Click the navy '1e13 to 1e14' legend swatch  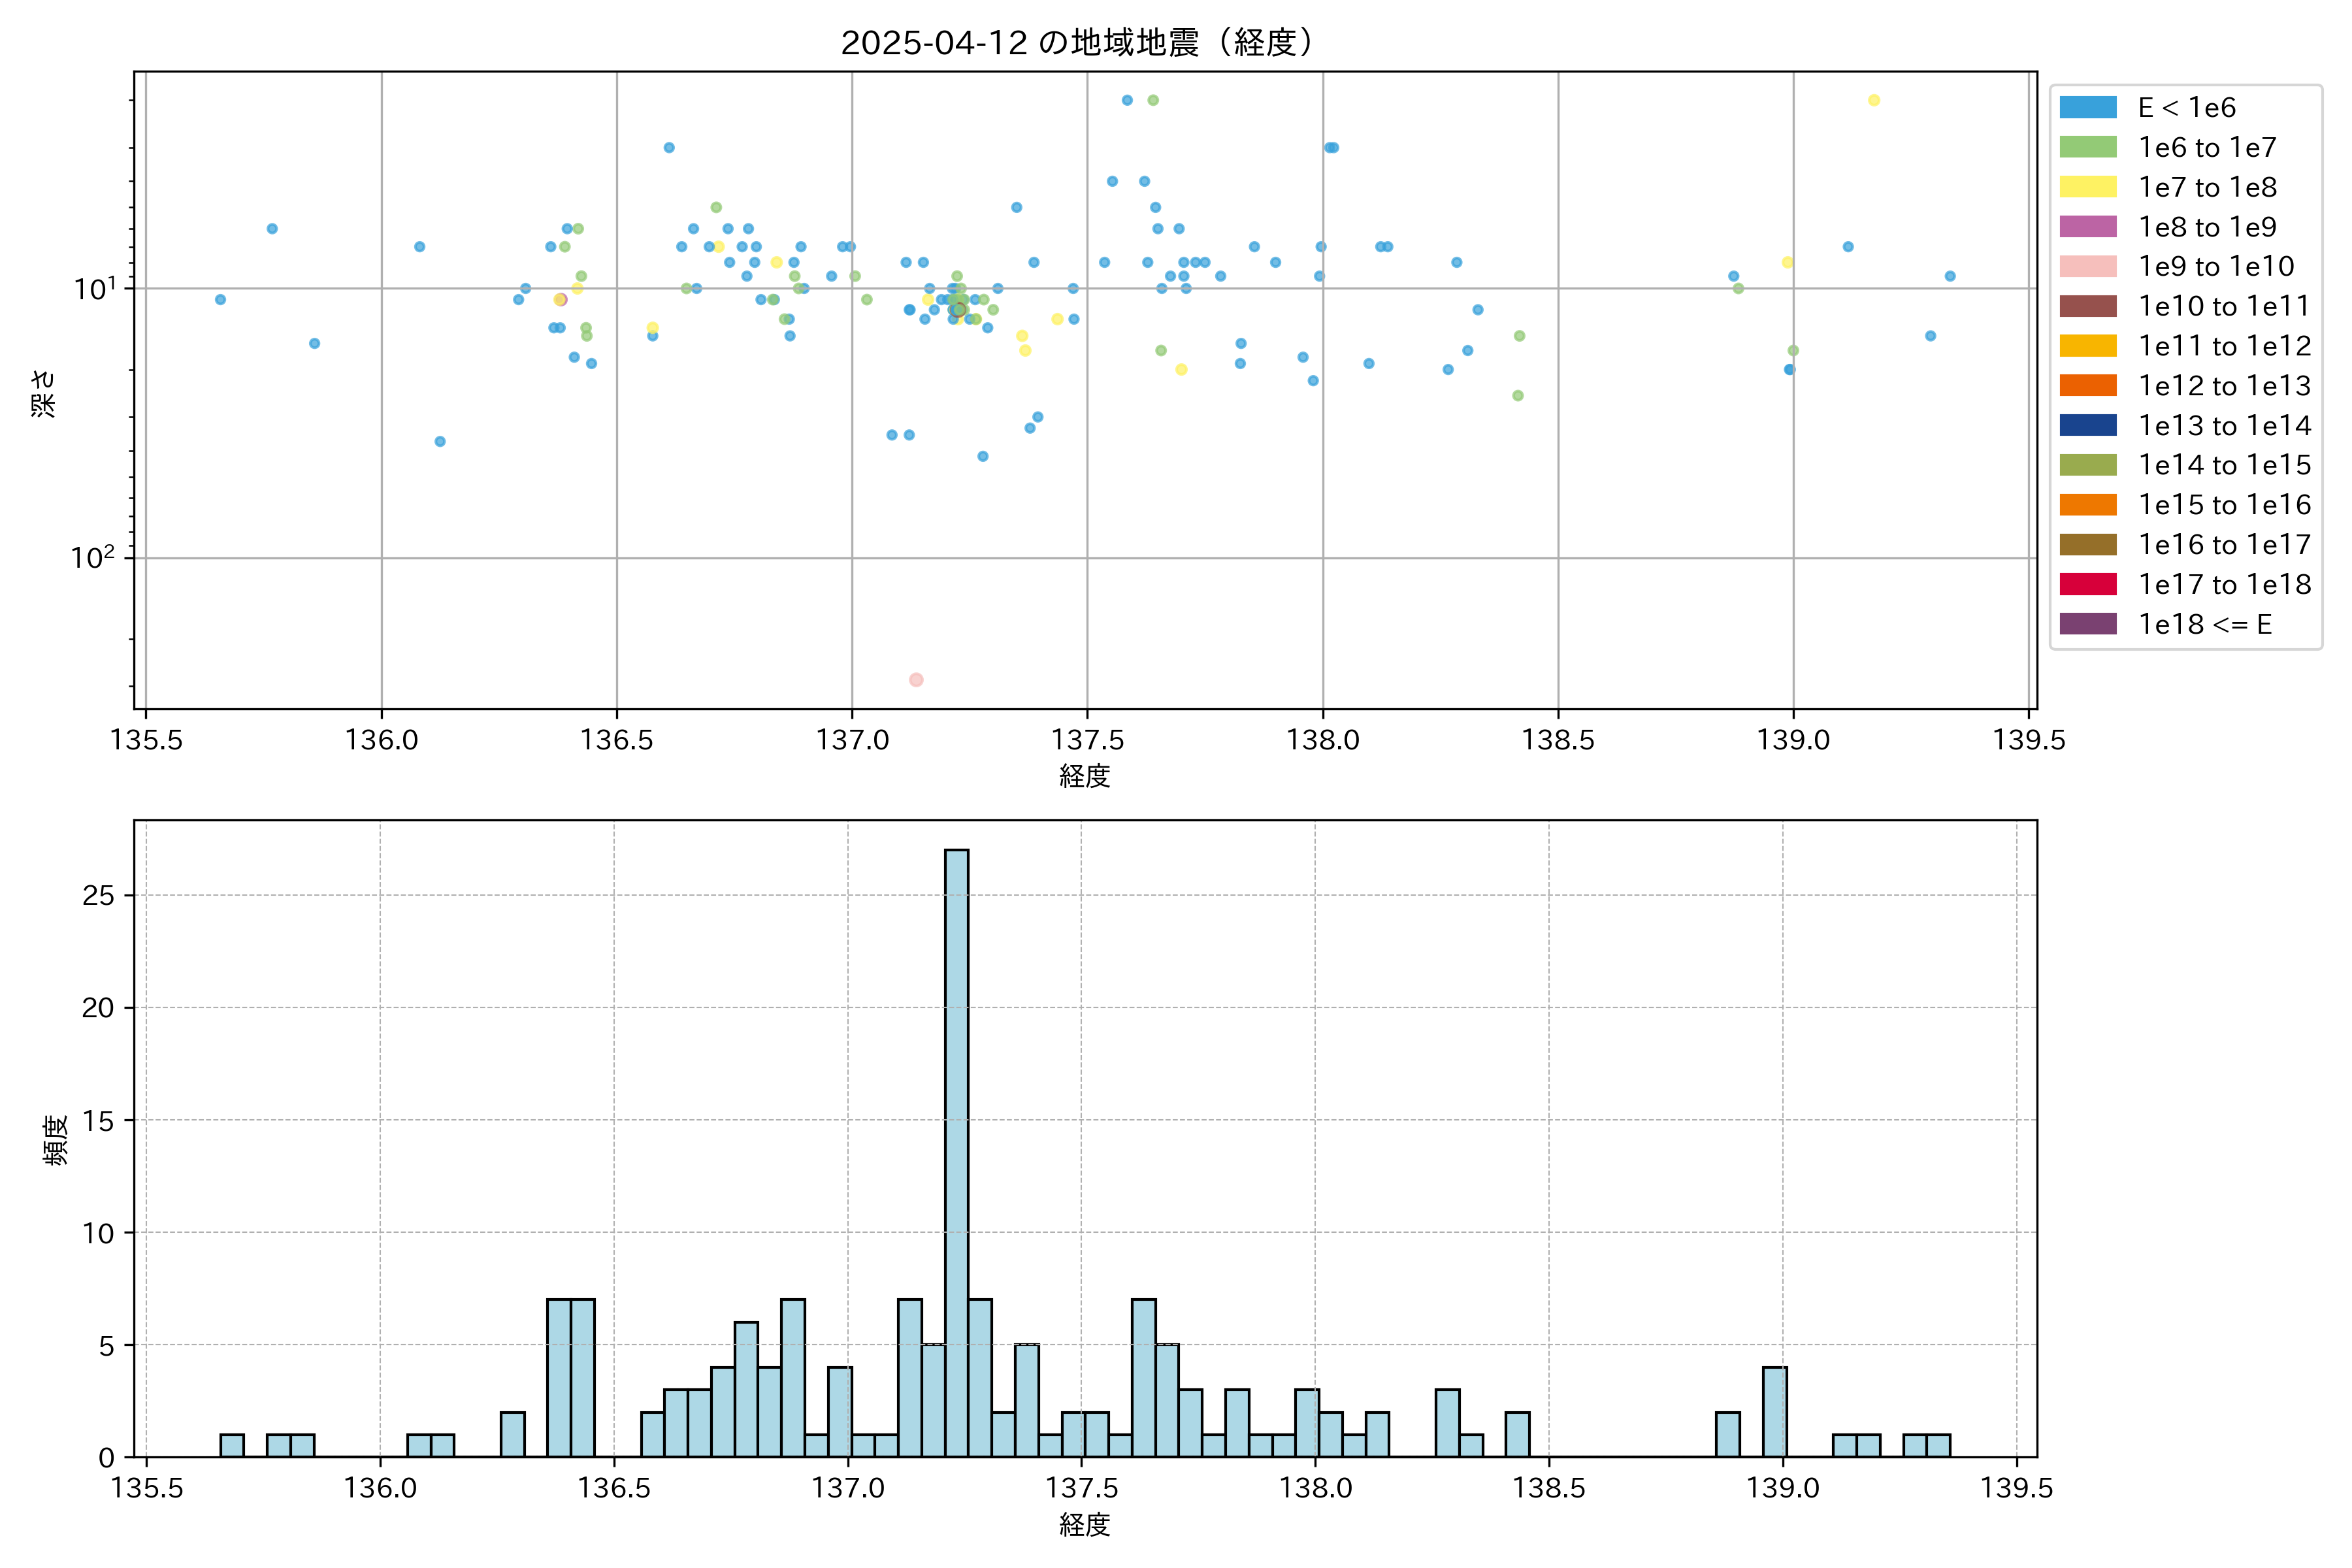(x=2087, y=425)
